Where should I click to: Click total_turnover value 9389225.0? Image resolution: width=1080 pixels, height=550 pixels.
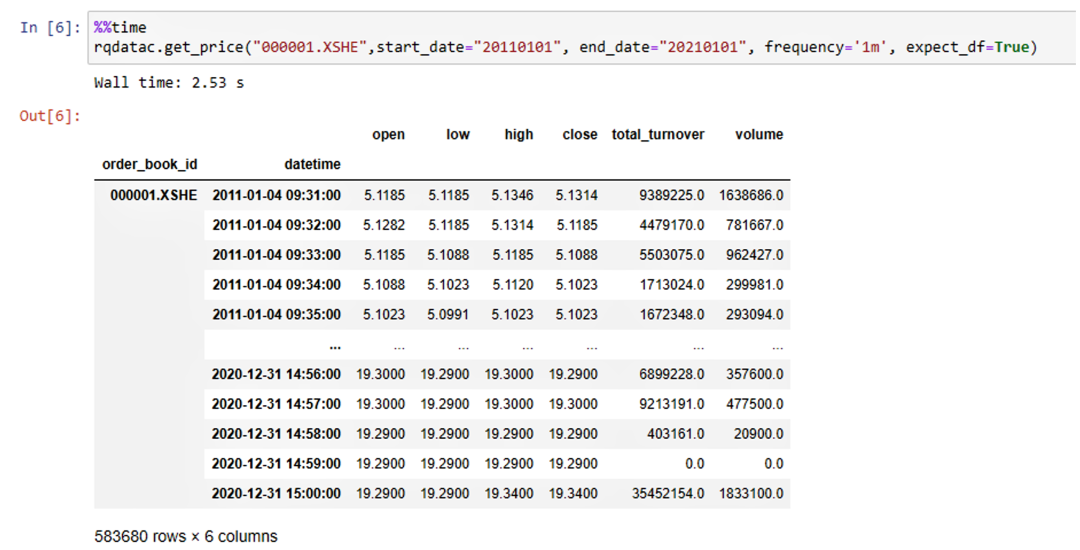point(672,195)
